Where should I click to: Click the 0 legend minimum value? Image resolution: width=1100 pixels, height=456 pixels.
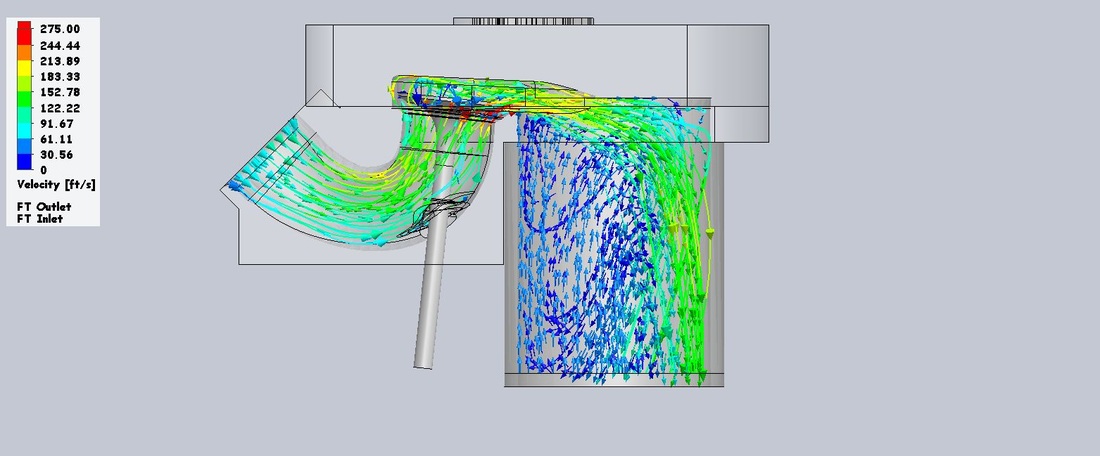coord(43,170)
